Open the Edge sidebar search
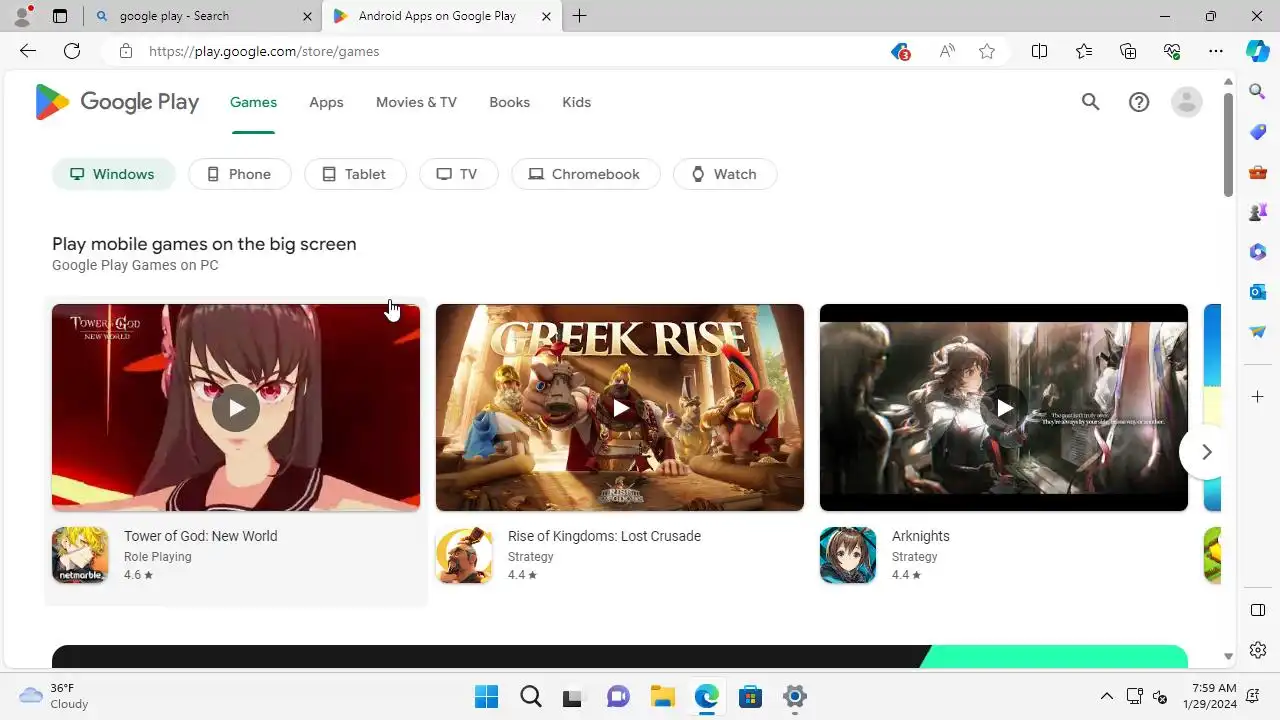This screenshot has width=1280, height=720. [1258, 91]
